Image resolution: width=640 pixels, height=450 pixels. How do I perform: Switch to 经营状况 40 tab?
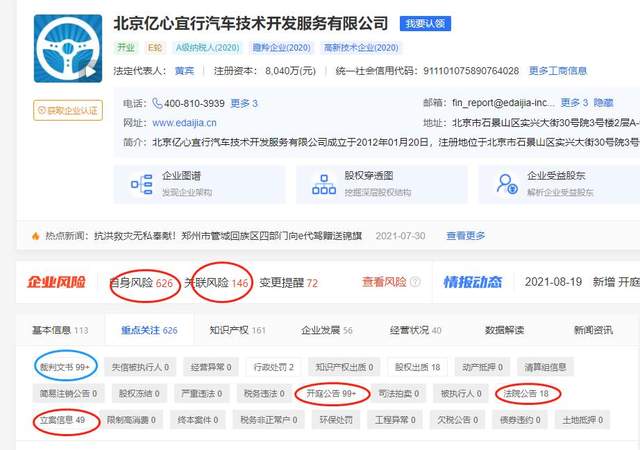point(416,330)
